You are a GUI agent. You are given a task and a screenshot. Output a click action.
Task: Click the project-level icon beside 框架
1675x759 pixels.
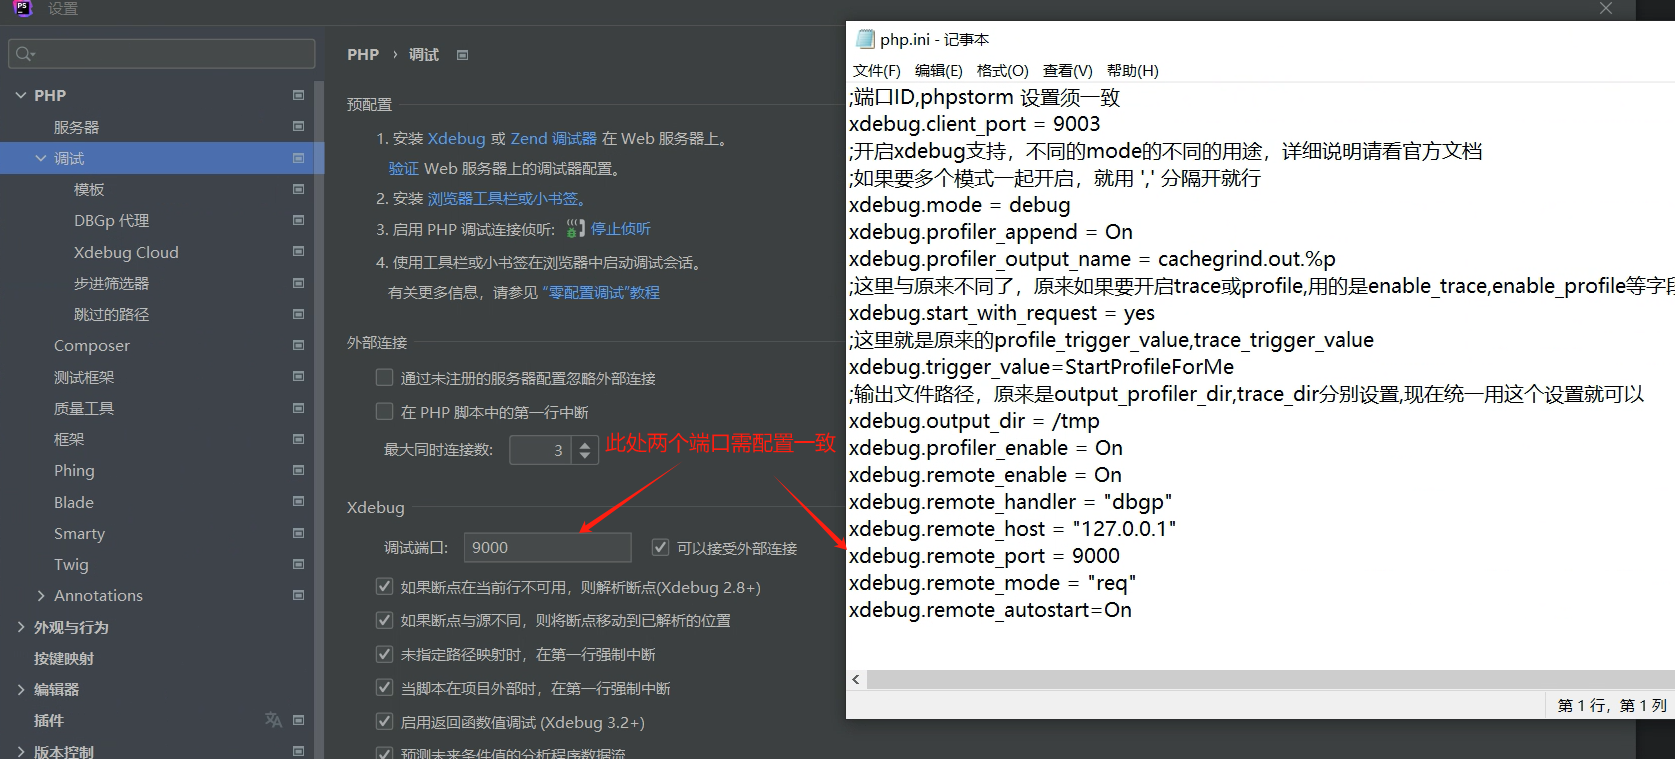[298, 438]
